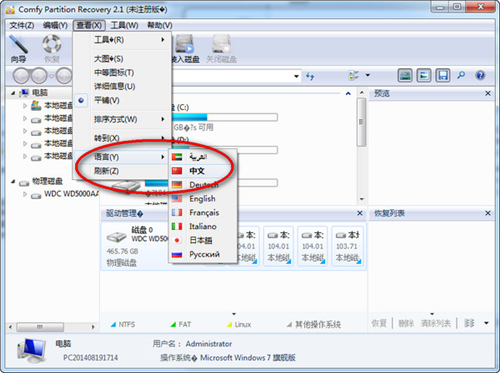Move the tree pane horizontal scrollbar thumb

point(40,327)
